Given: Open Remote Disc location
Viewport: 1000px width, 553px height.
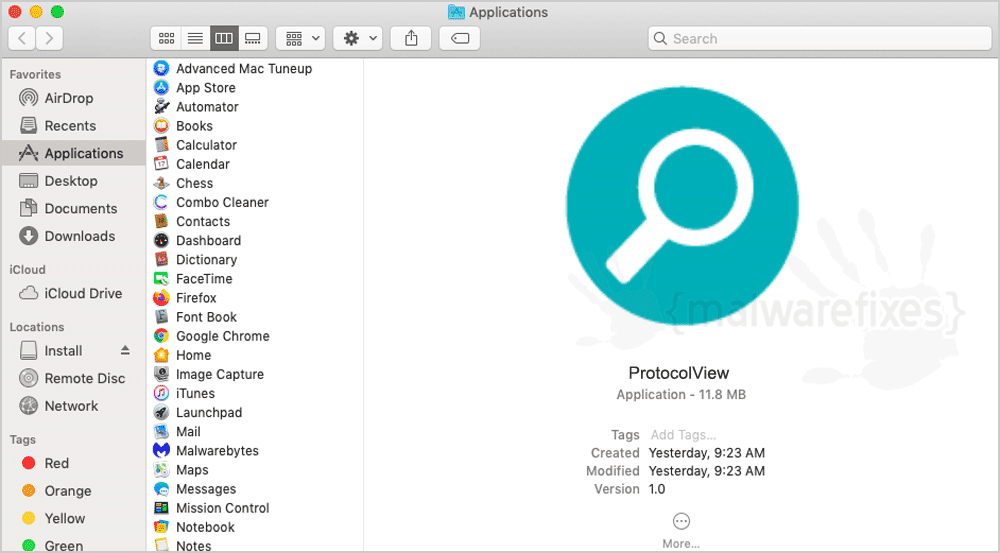Looking at the screenshot, I should tap(73, 378).
